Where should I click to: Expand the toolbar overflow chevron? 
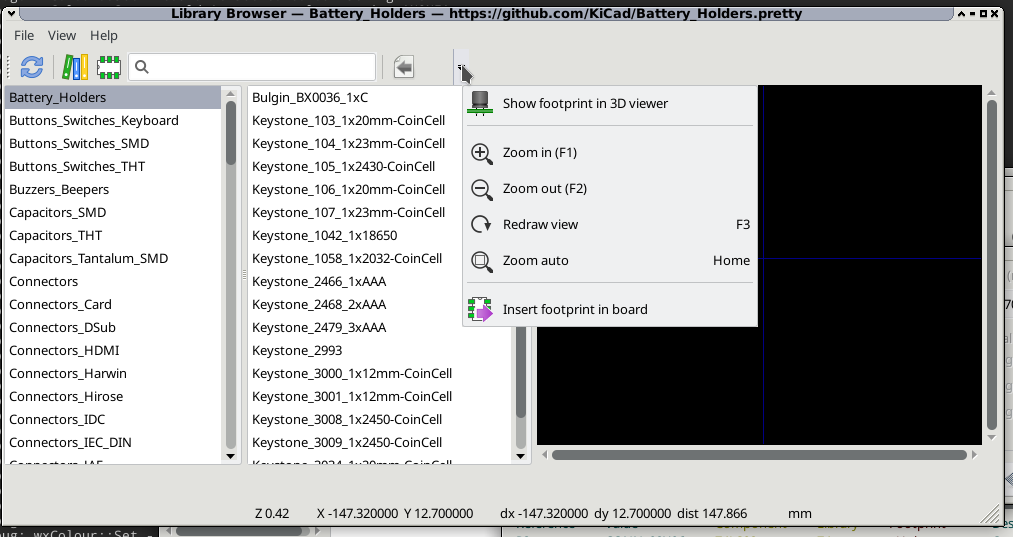460,67
